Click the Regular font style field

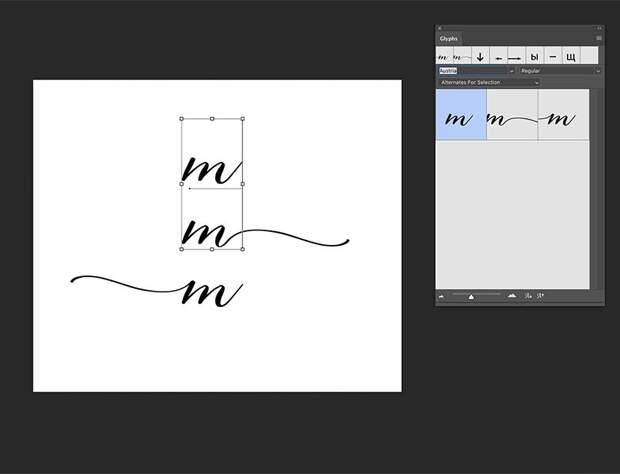pyautogui.click(x=557, y=71)
